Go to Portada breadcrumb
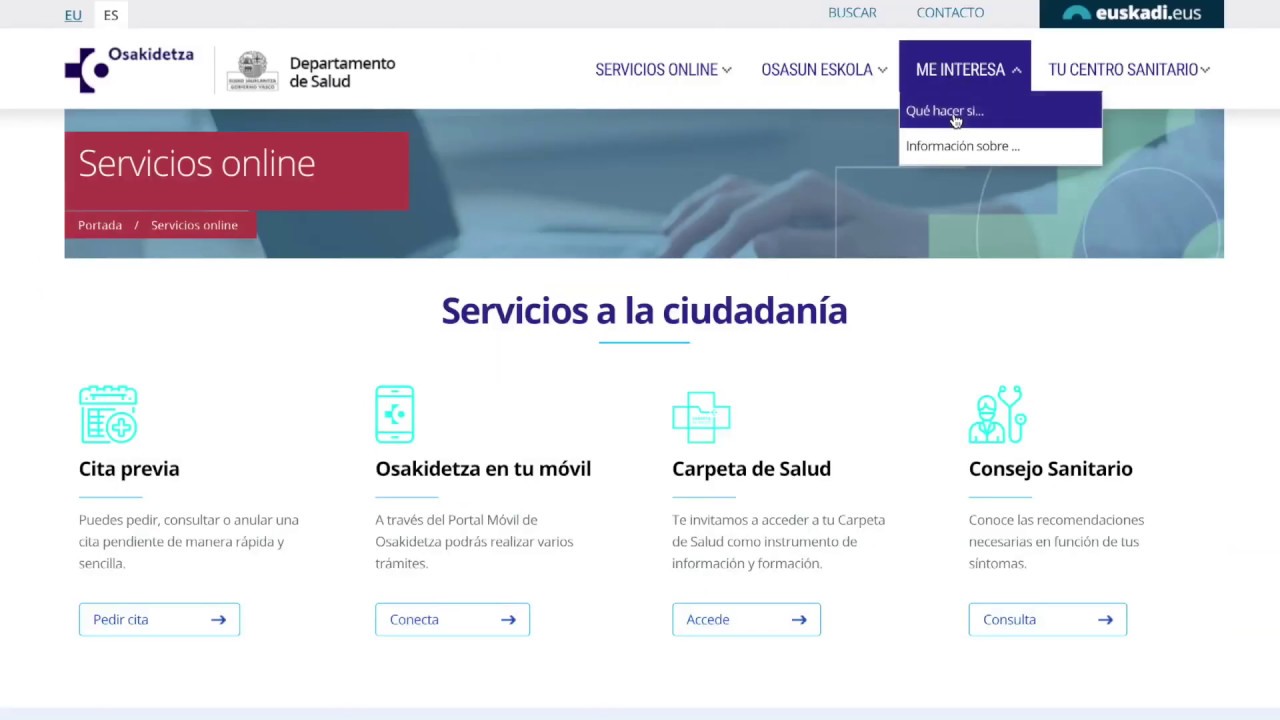The image size is (1280, 720). pyautogui.click(x=100, y=225)
